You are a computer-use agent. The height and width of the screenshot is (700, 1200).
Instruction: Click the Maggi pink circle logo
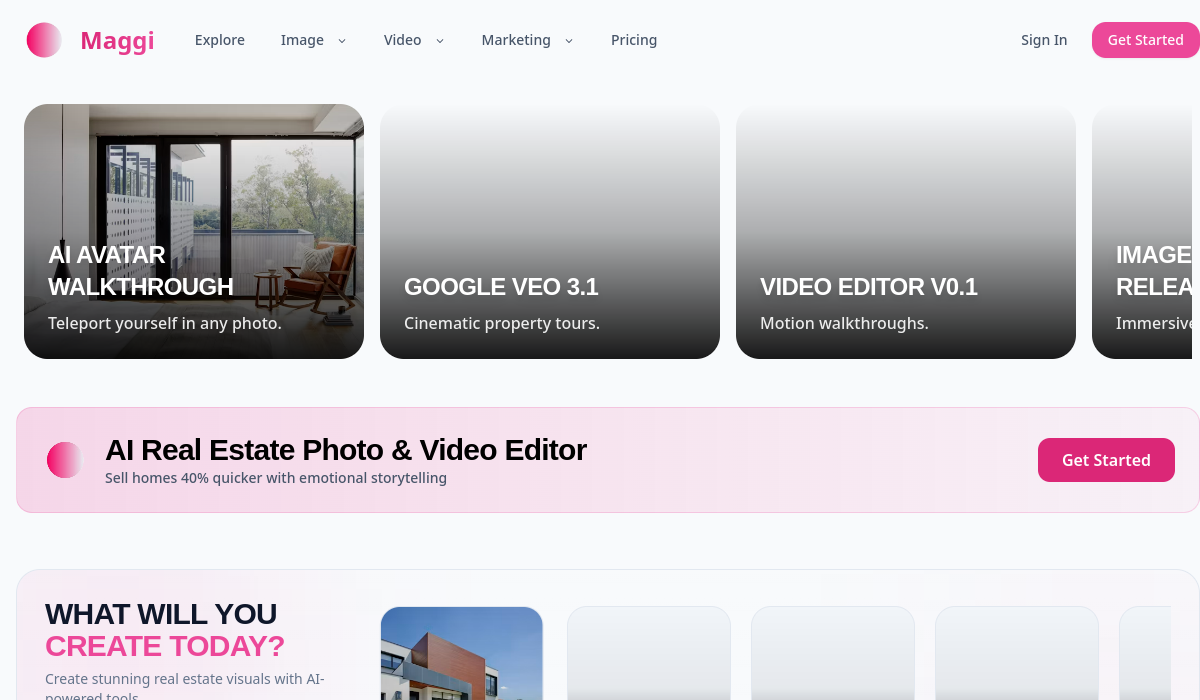[44, 40]
